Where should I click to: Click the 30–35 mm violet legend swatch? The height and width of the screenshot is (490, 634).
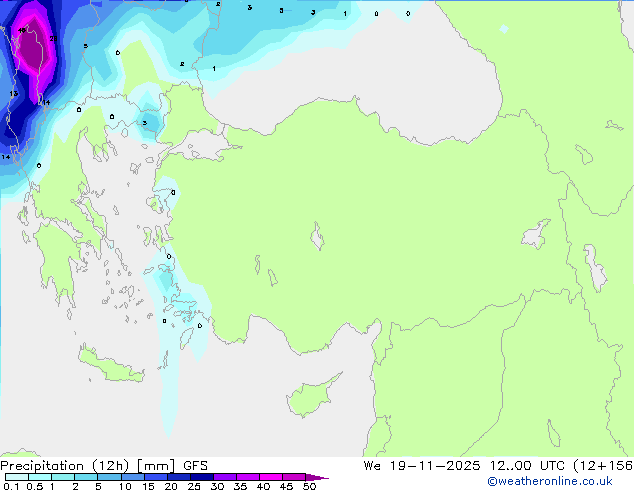click(225, 477)
